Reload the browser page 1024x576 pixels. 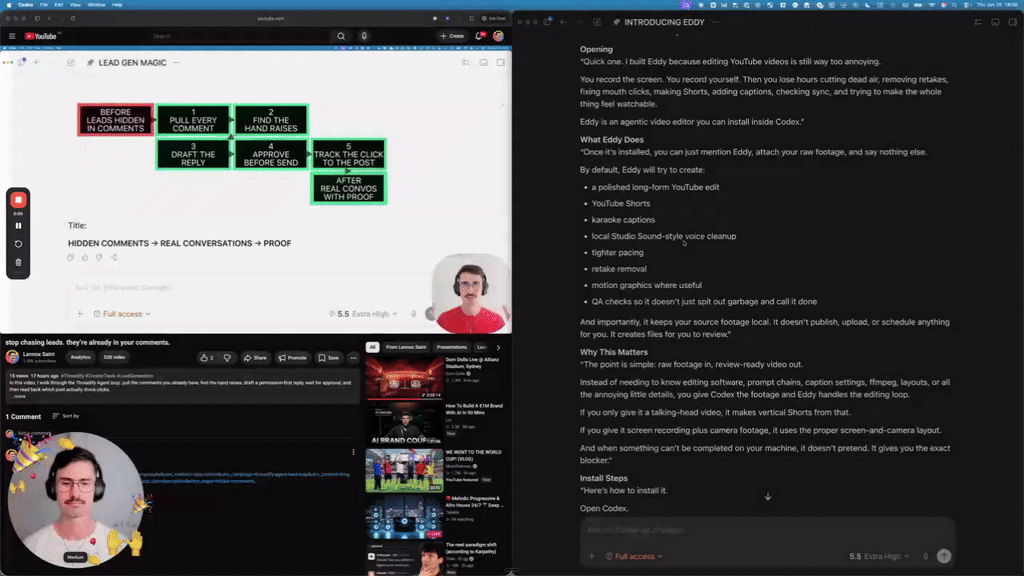point(73,18)
